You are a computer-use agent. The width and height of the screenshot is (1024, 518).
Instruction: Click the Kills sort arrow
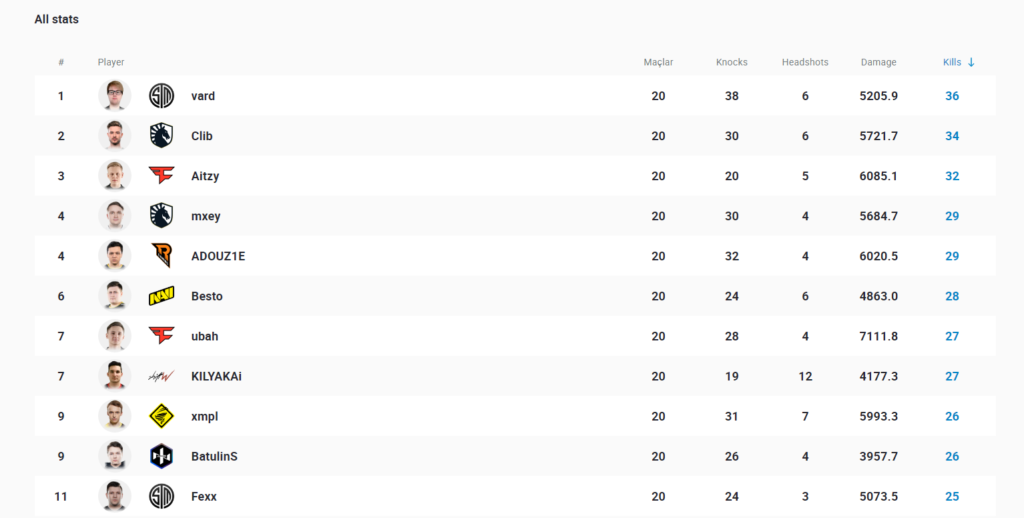[971, 62]
